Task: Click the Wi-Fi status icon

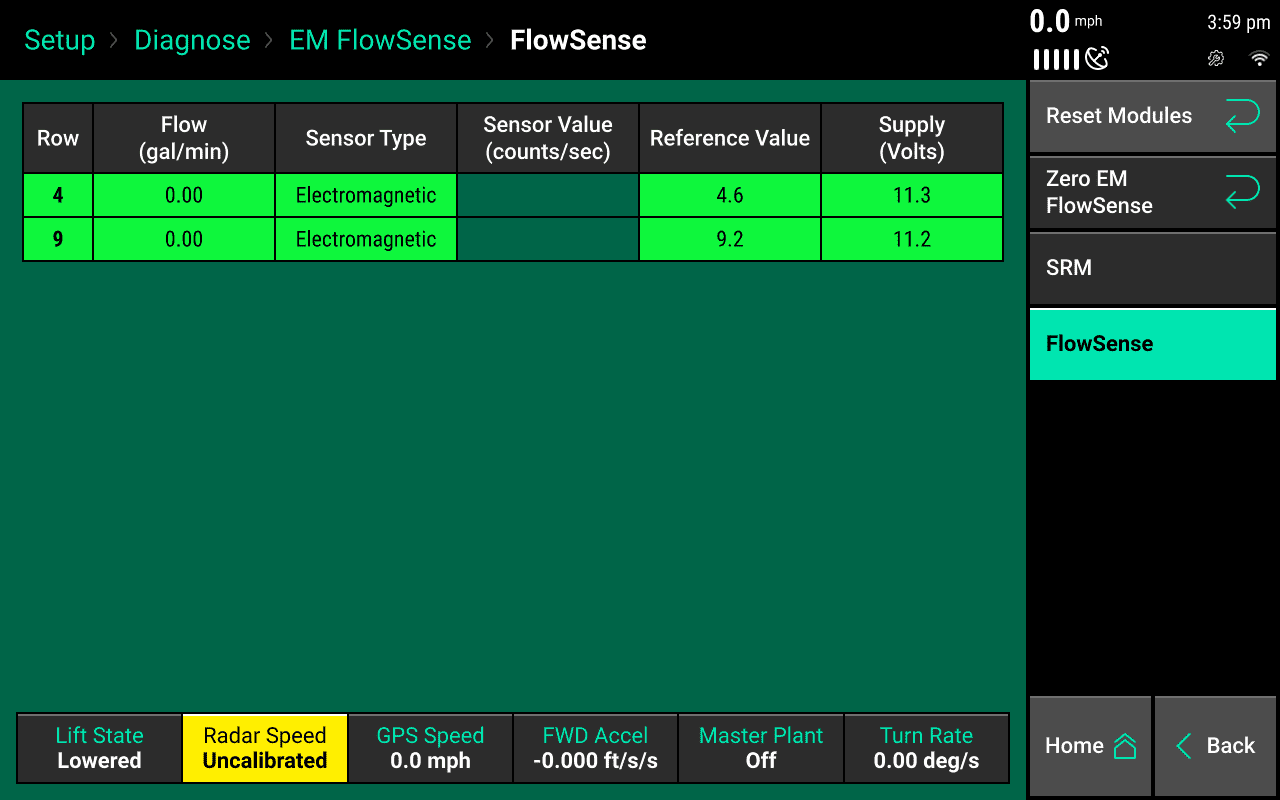Action: 1260,59
